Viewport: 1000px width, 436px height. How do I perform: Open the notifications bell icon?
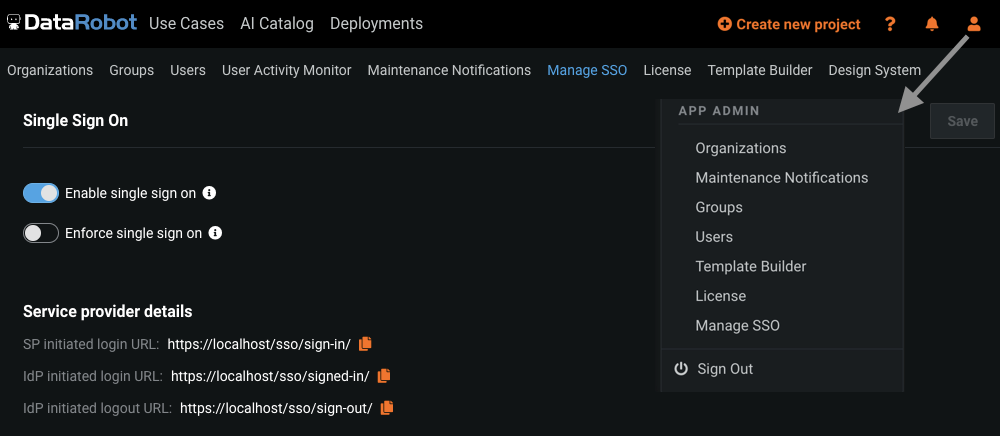pos(932,24)
